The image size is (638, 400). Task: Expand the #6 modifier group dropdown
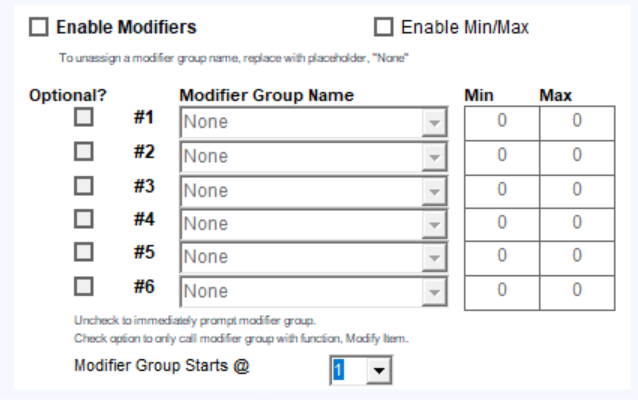click(x=433, y=291)
